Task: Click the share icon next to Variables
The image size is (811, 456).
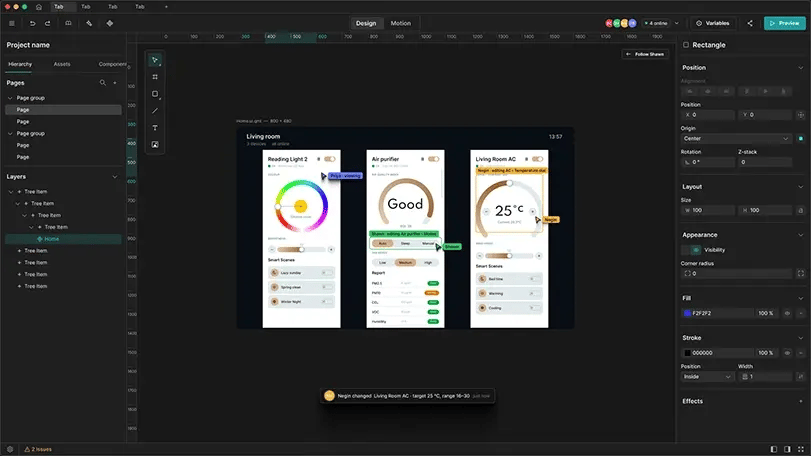Action: (750, 23)
